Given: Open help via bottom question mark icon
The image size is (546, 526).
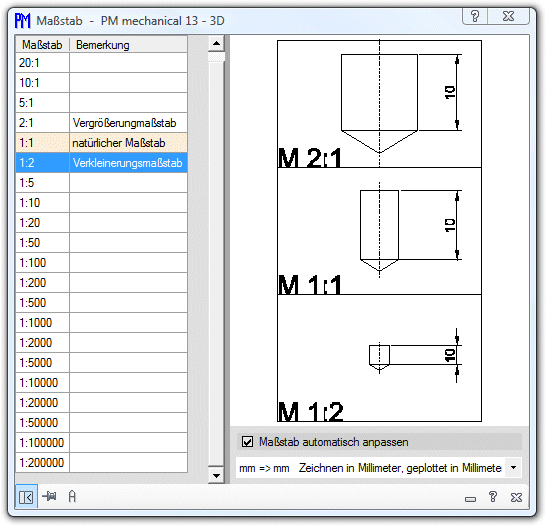Looking at the screenshot, I should [x=493, y=497].
